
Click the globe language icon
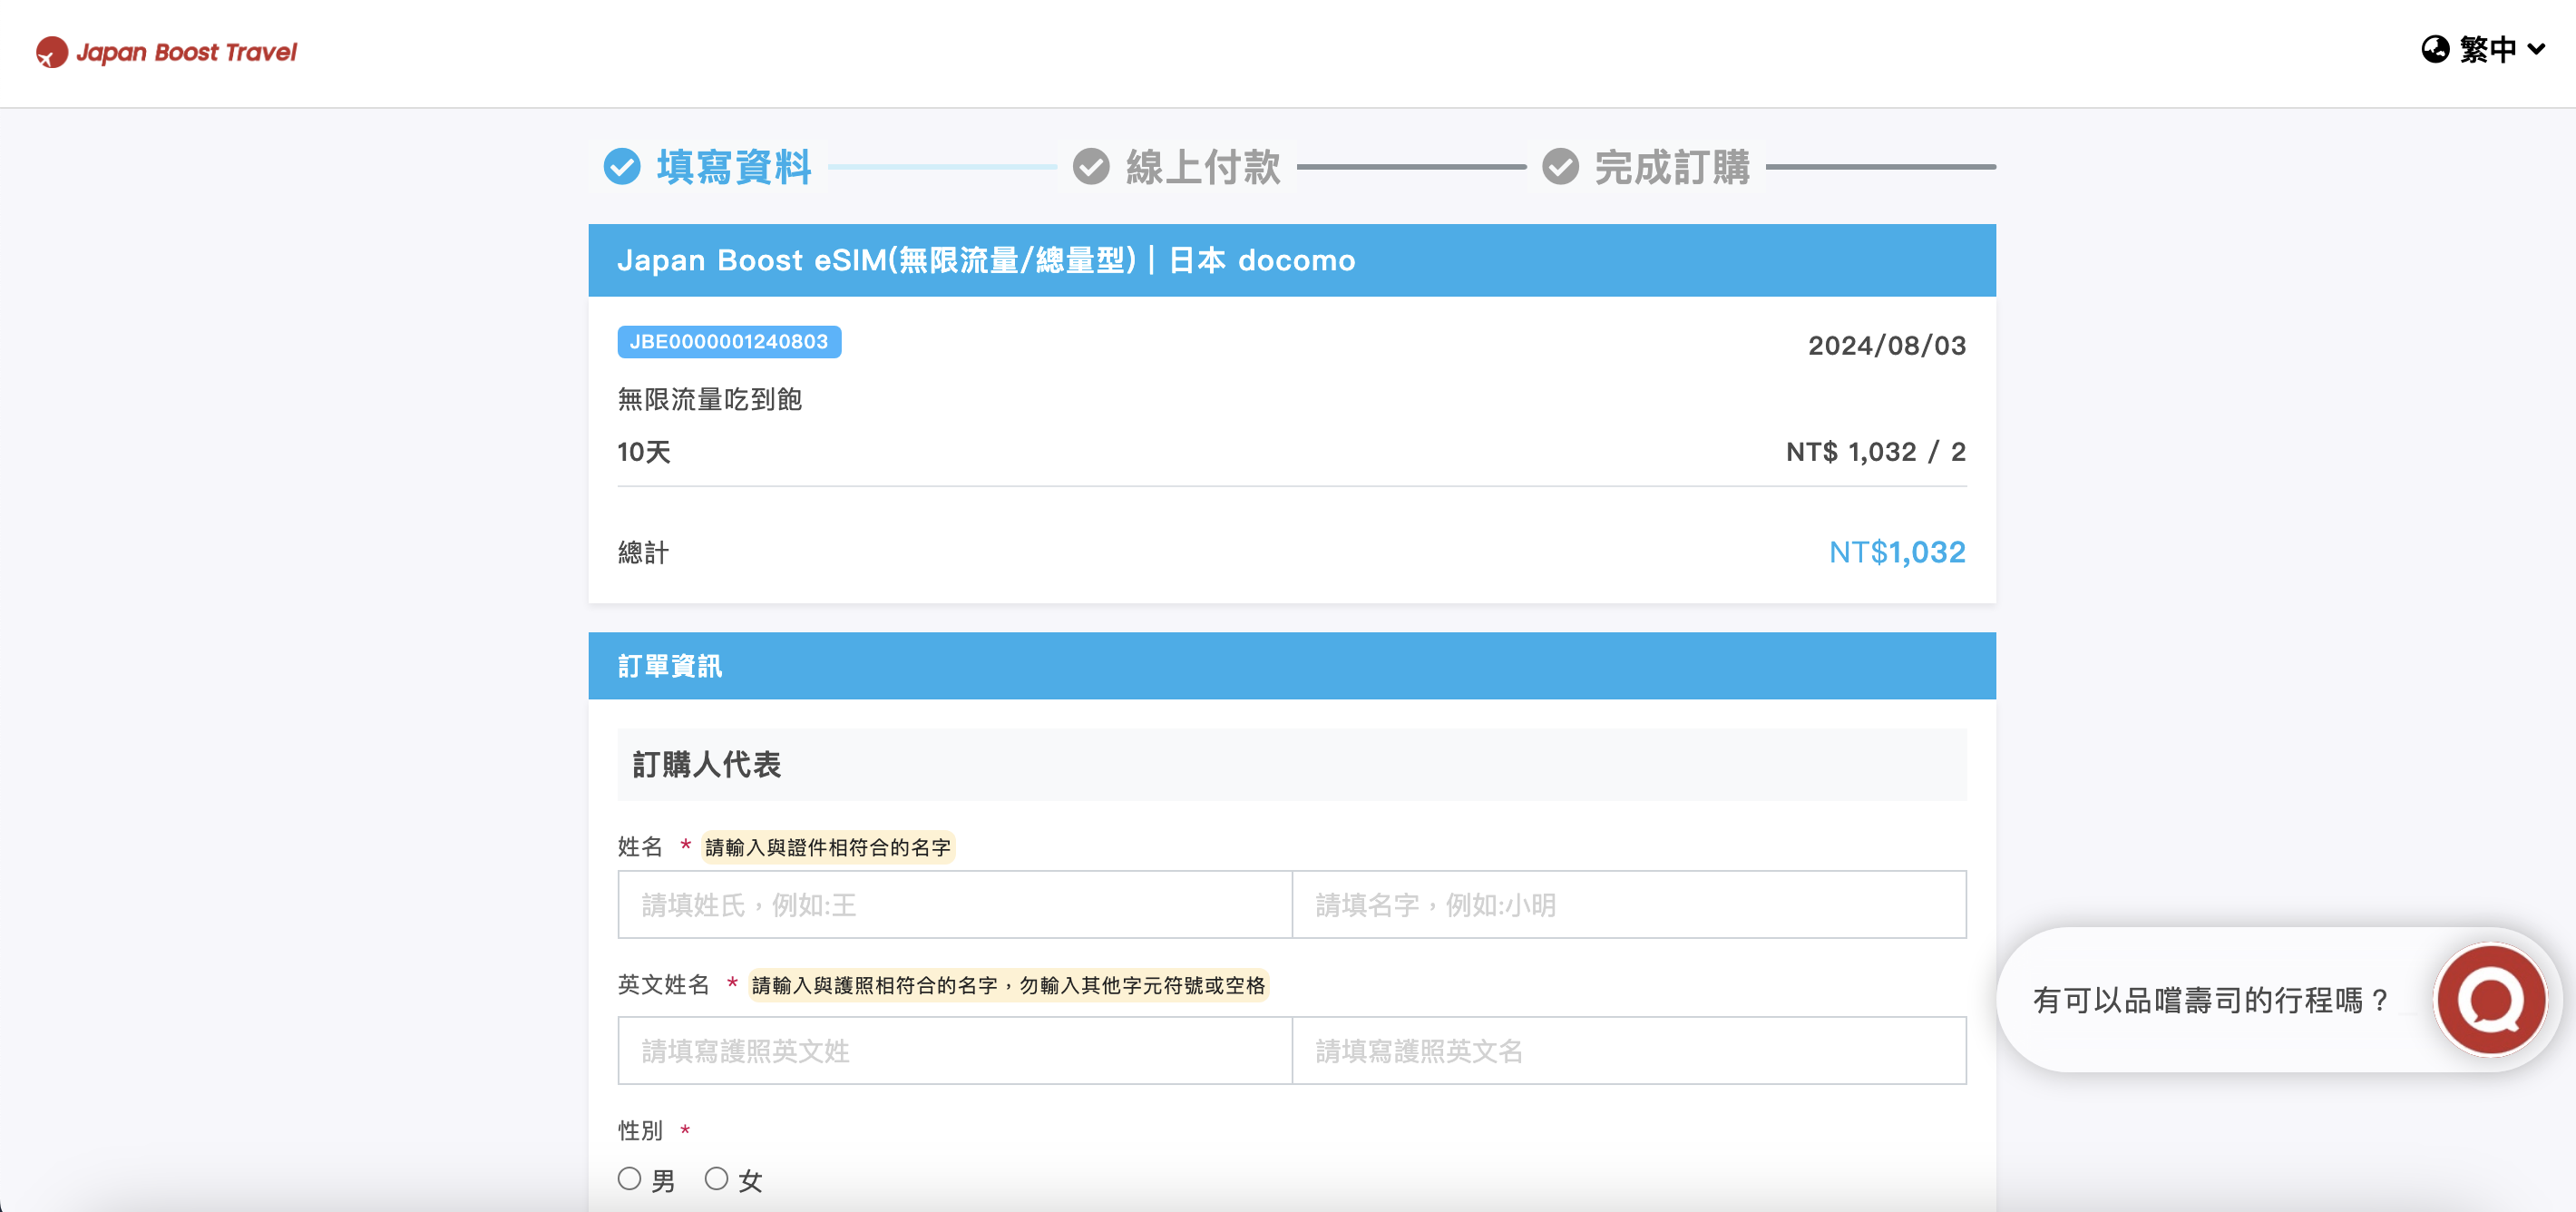2435,49
